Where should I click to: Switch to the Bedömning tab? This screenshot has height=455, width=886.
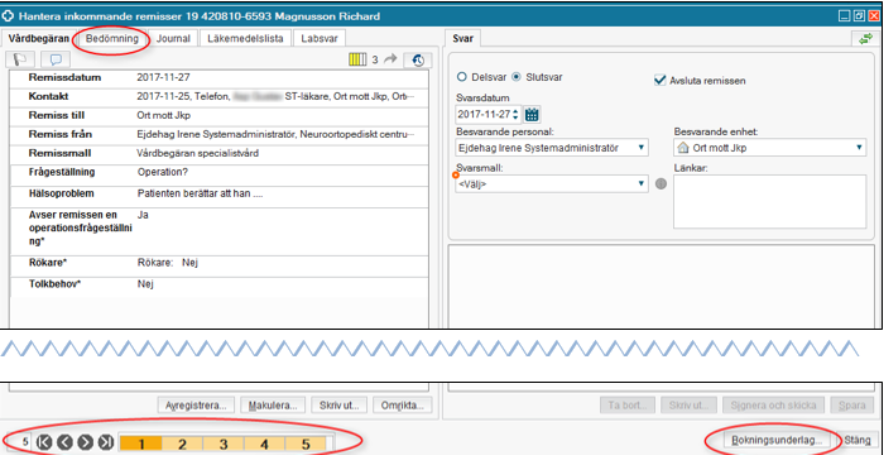(x=113, y=38)
